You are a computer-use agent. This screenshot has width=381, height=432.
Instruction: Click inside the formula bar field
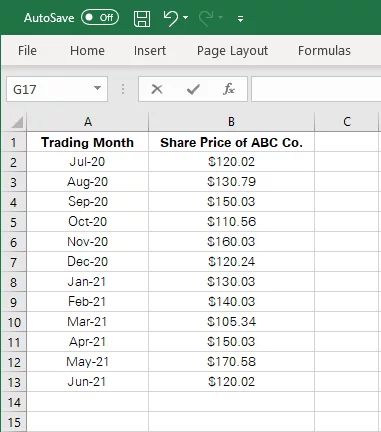coord(316,89)
